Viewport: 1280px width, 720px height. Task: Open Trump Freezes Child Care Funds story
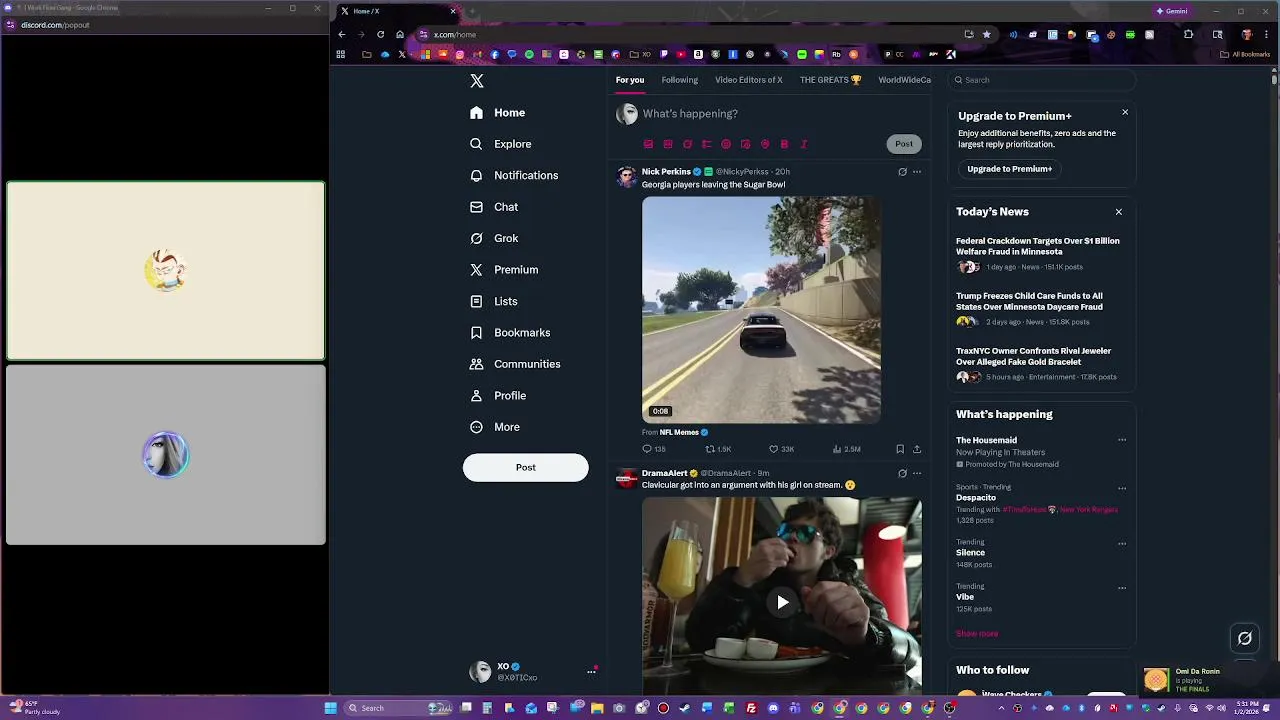[1029, 301]
